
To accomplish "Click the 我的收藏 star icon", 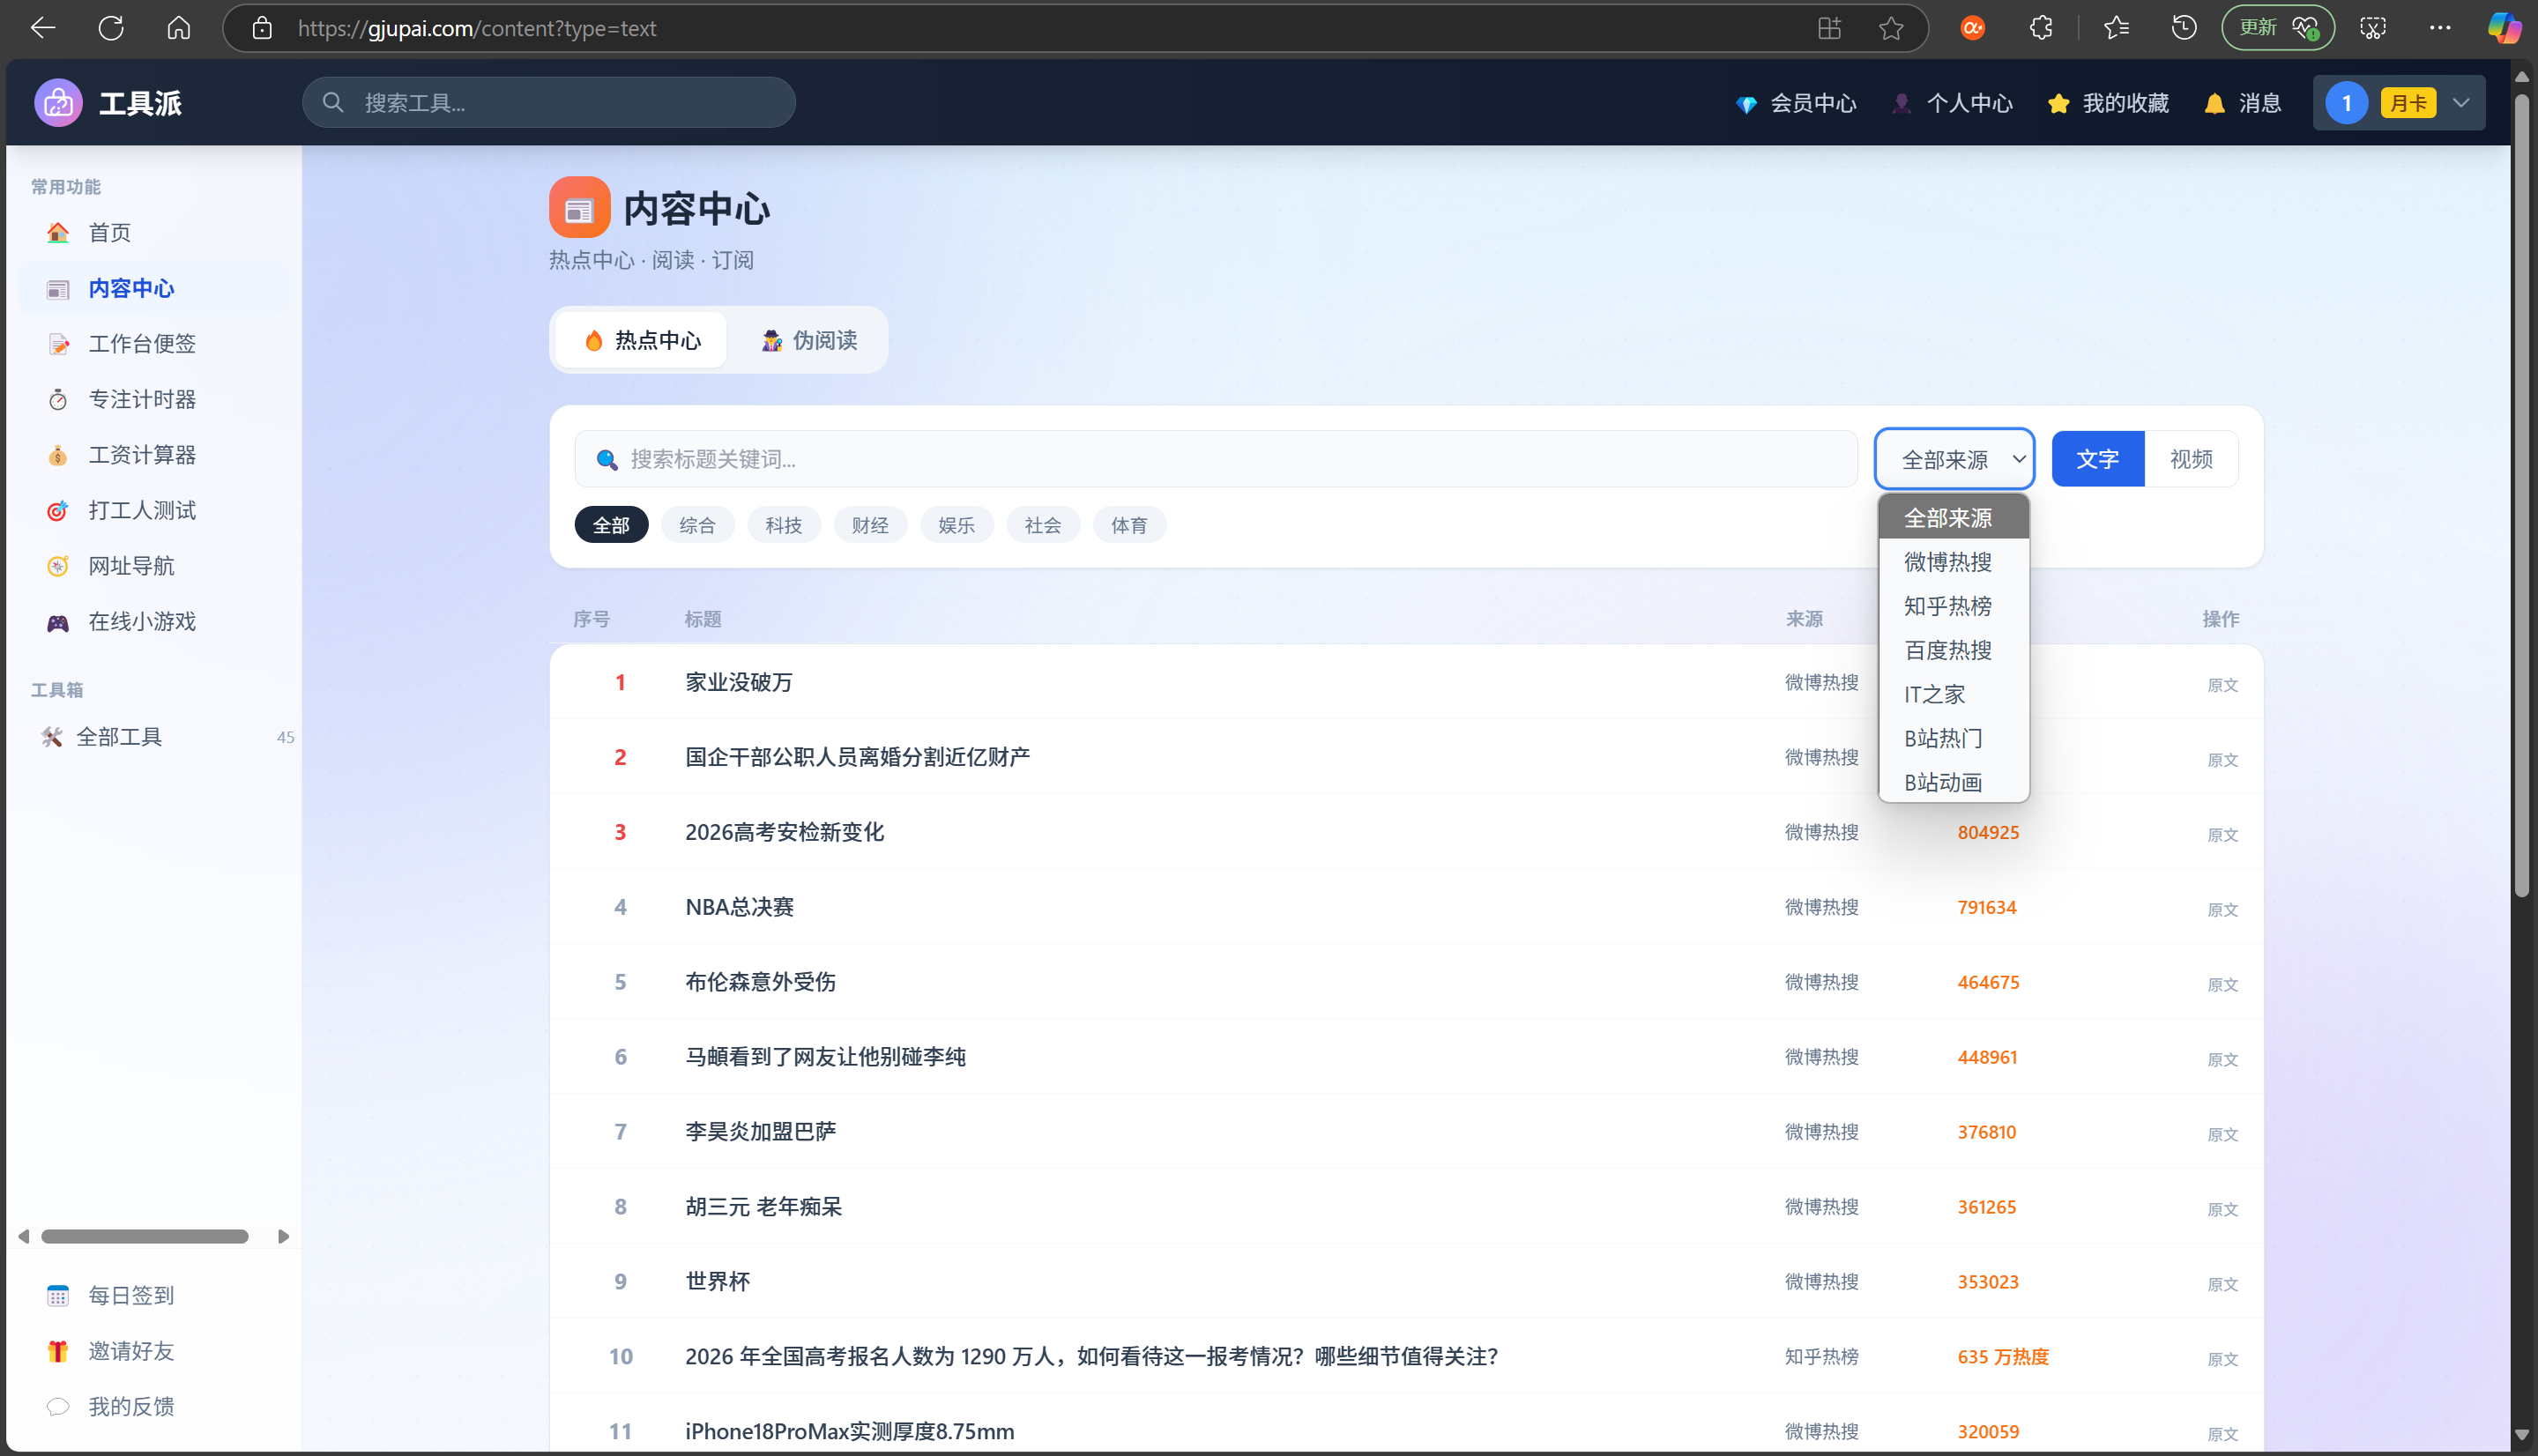I will [x=2058, y=103].
